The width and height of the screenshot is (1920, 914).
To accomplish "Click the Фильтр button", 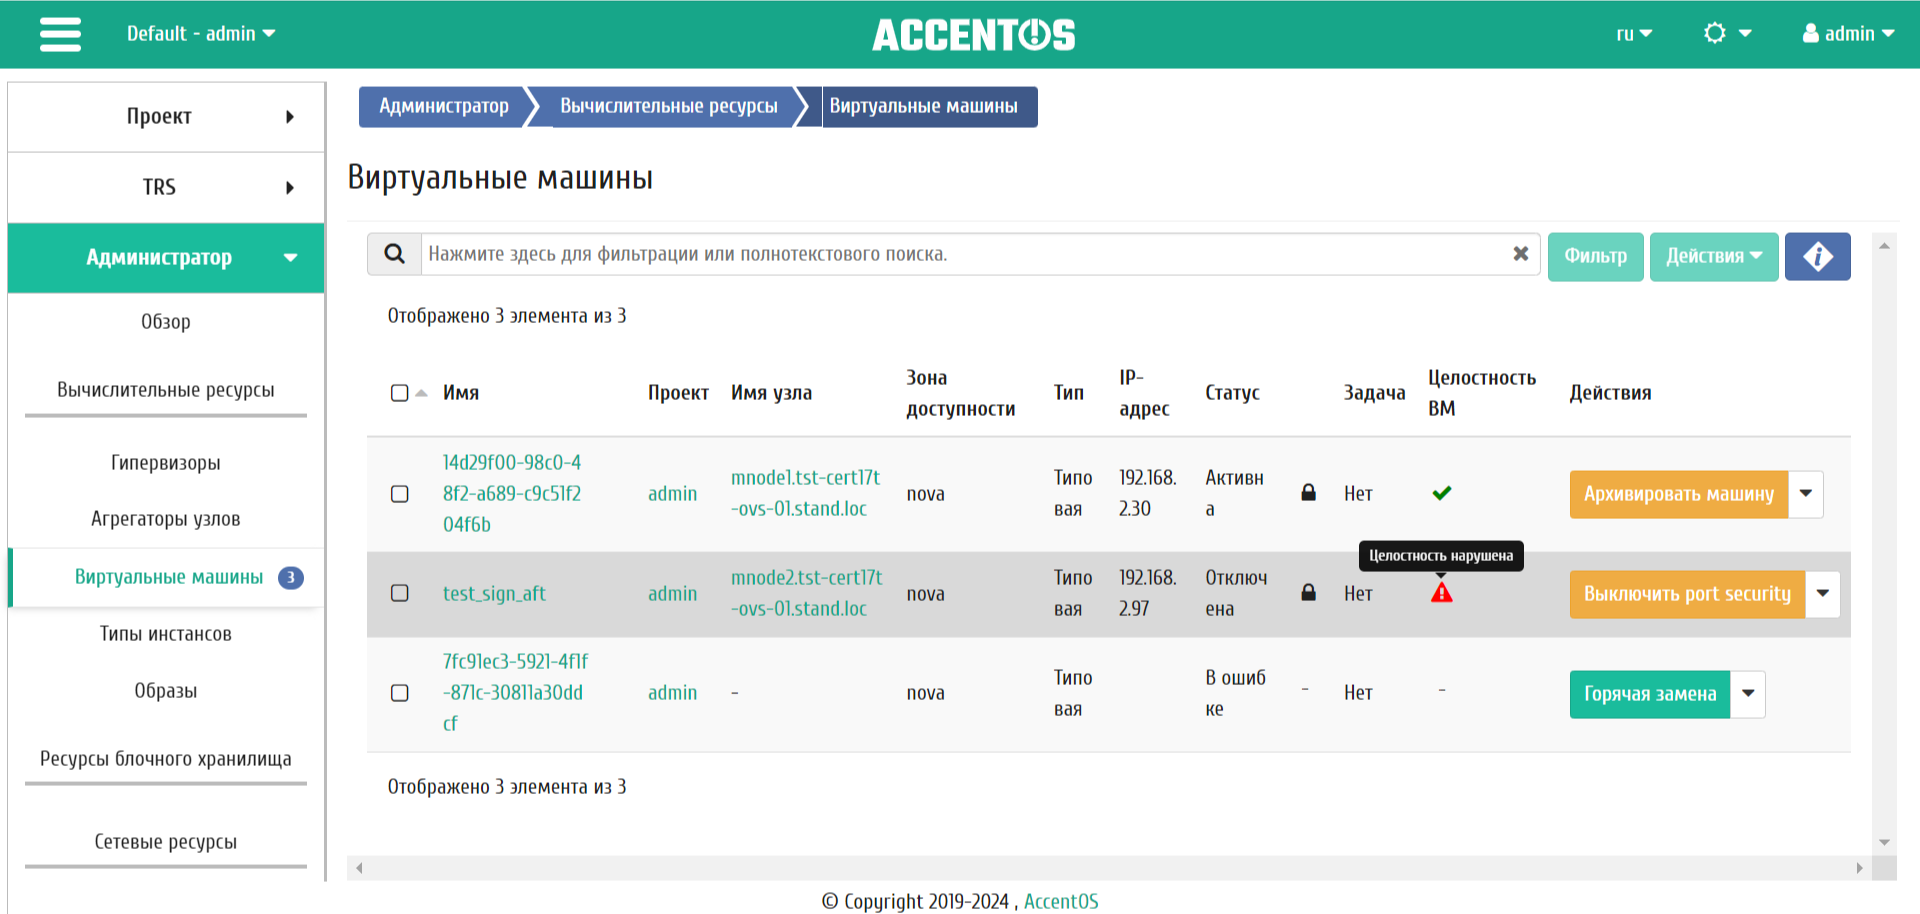I will 1595,257.
